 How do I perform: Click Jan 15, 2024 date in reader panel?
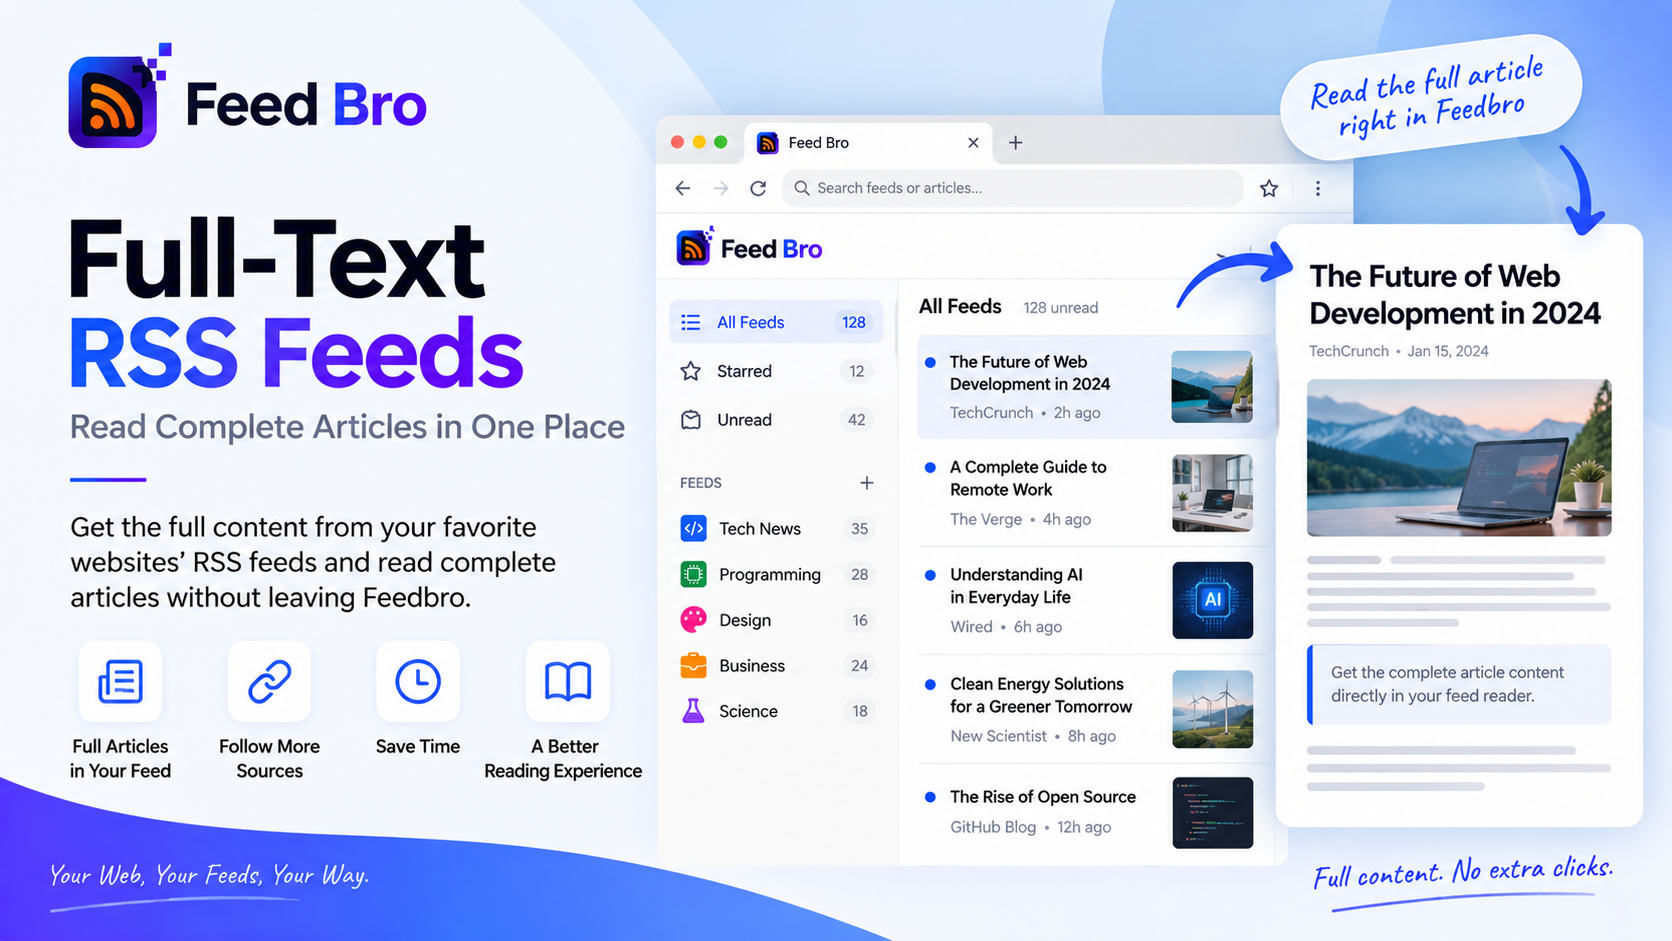point(1448,351)
